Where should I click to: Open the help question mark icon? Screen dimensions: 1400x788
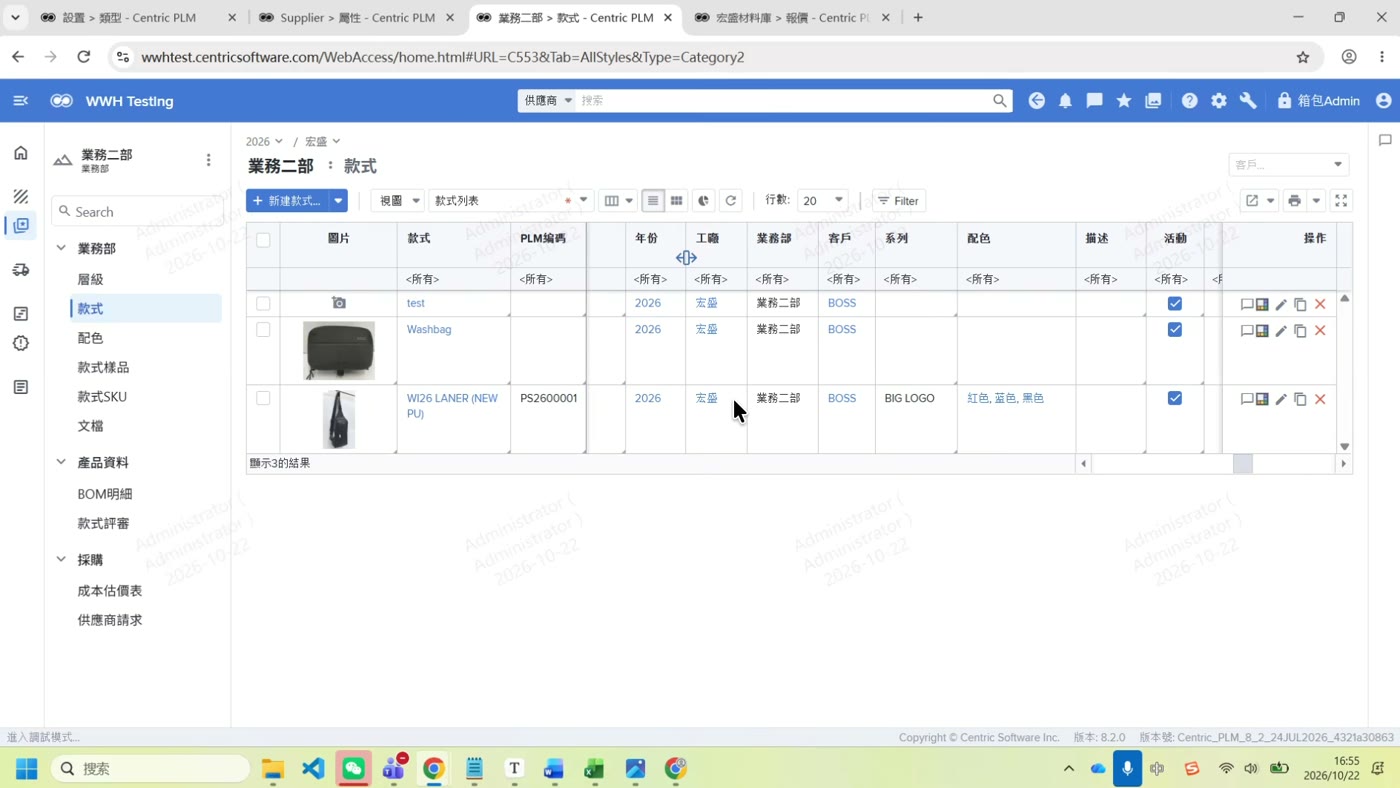[1189, 101]
